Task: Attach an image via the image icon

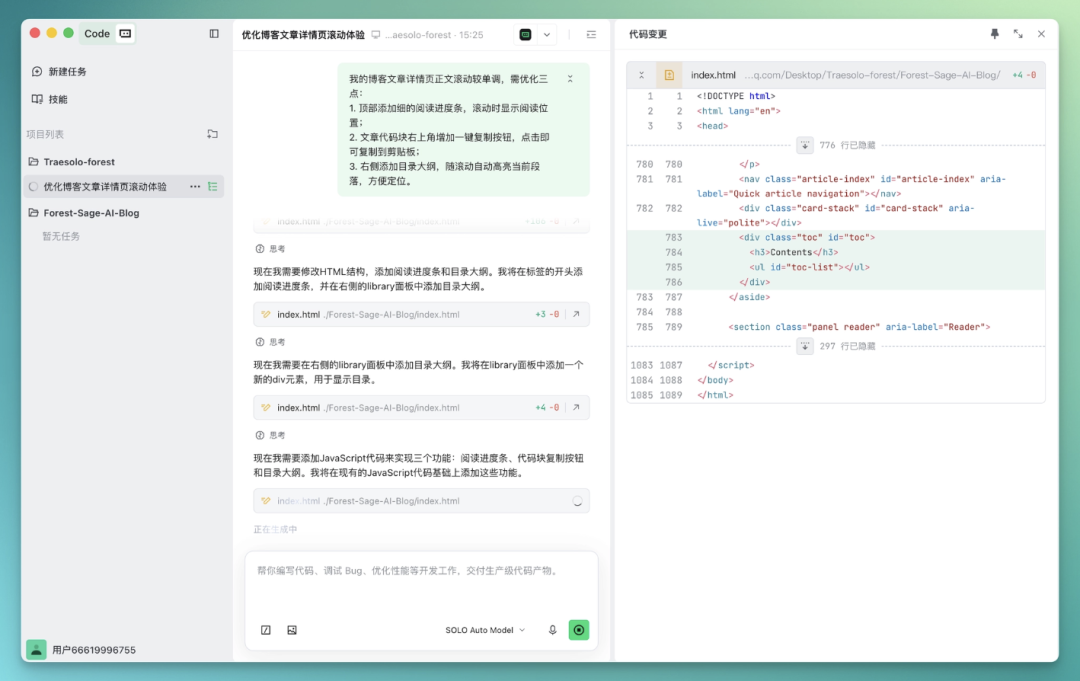Action: tap(292, 630)
